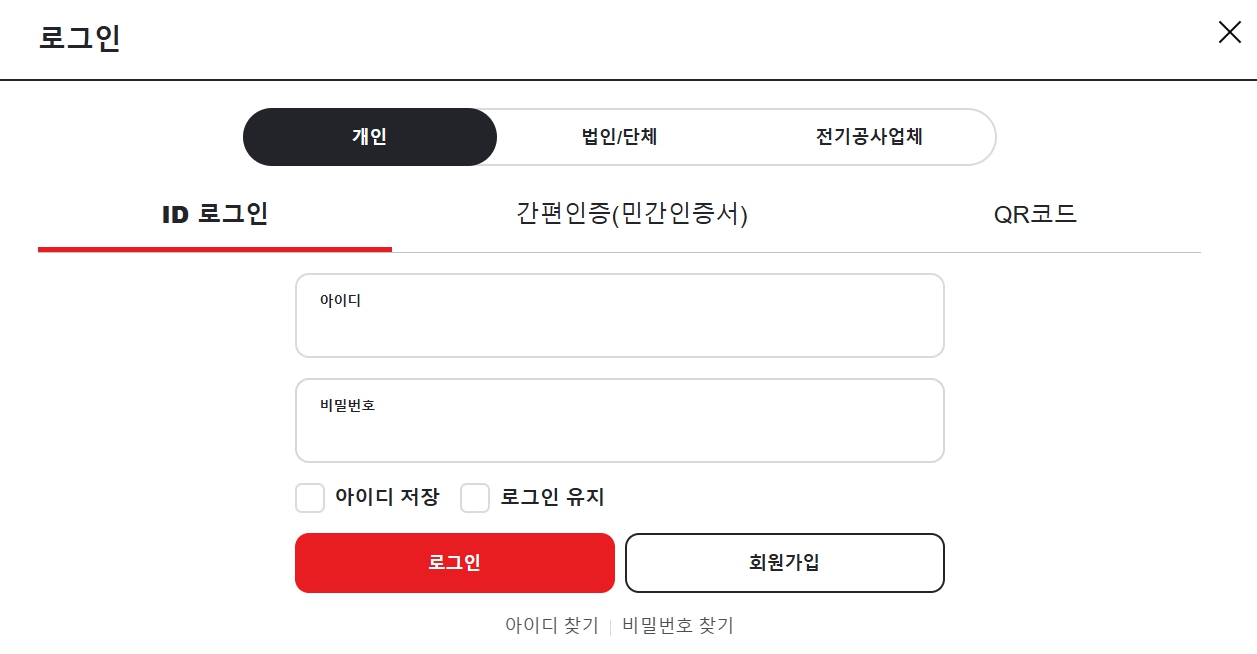Click the 로그인 유지 label text

pos(553,497)
